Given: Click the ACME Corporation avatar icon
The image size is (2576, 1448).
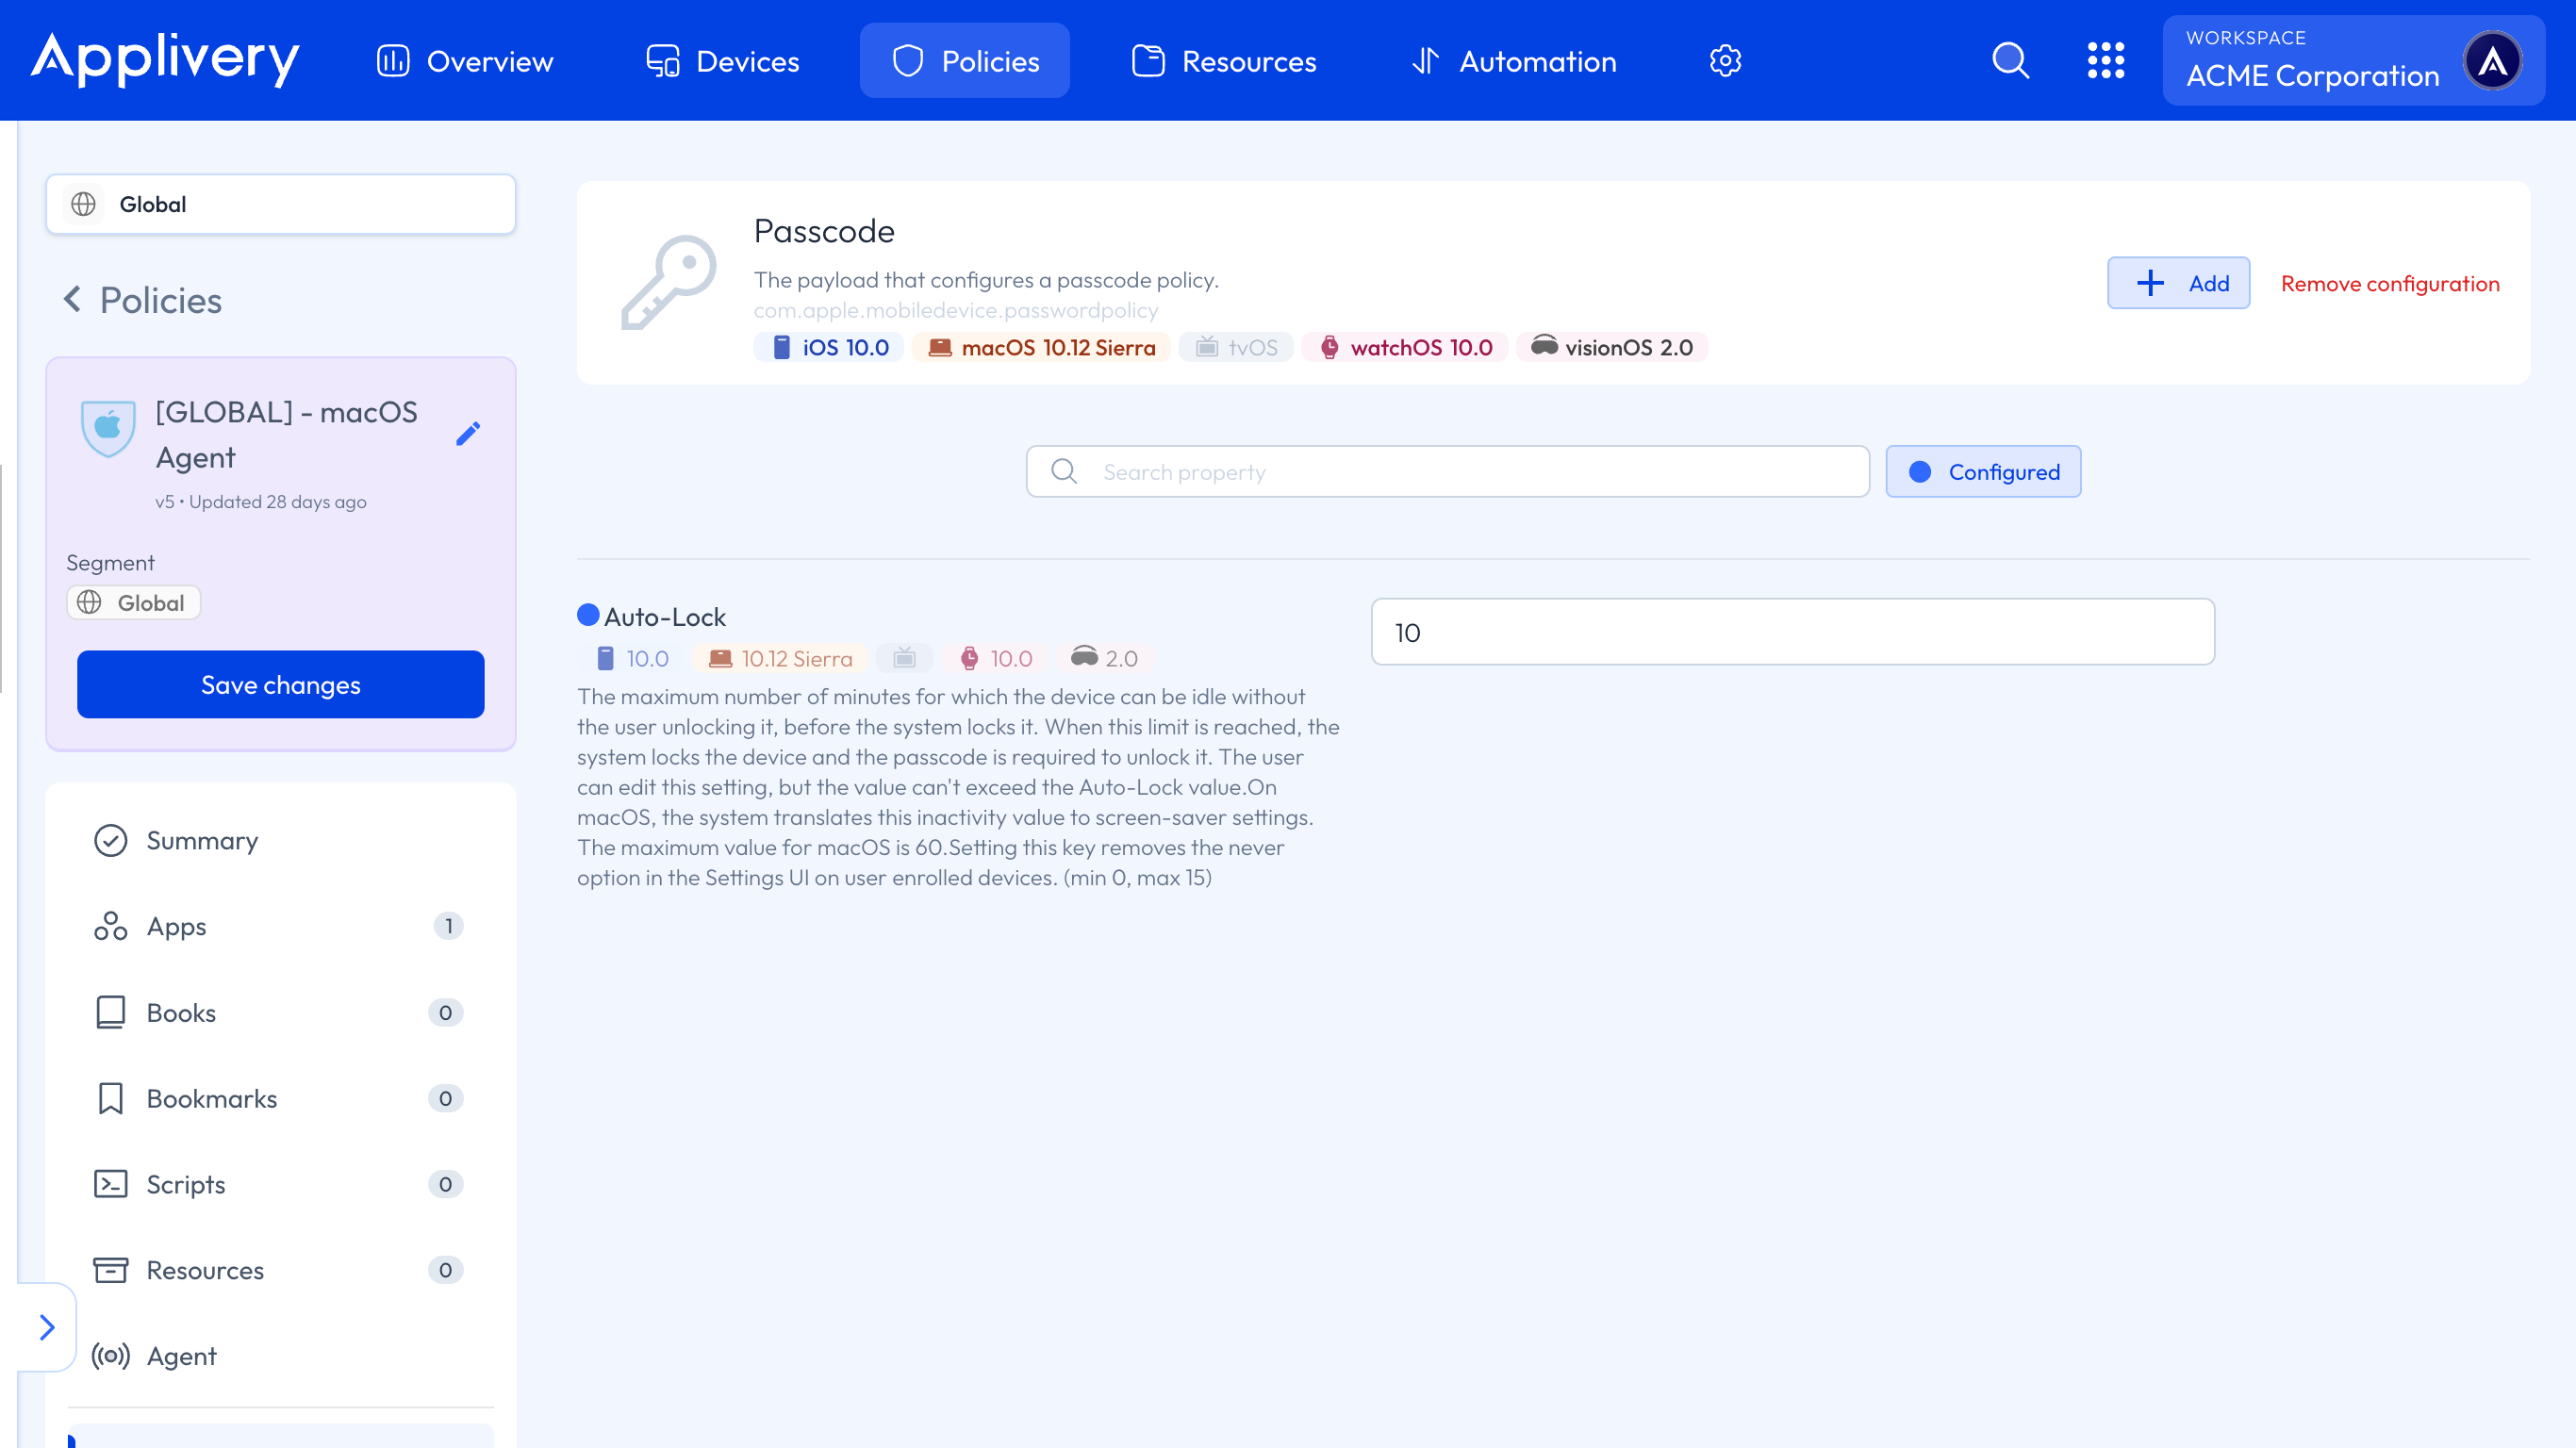Looking at the screenshot, I should click(2492, 61).
